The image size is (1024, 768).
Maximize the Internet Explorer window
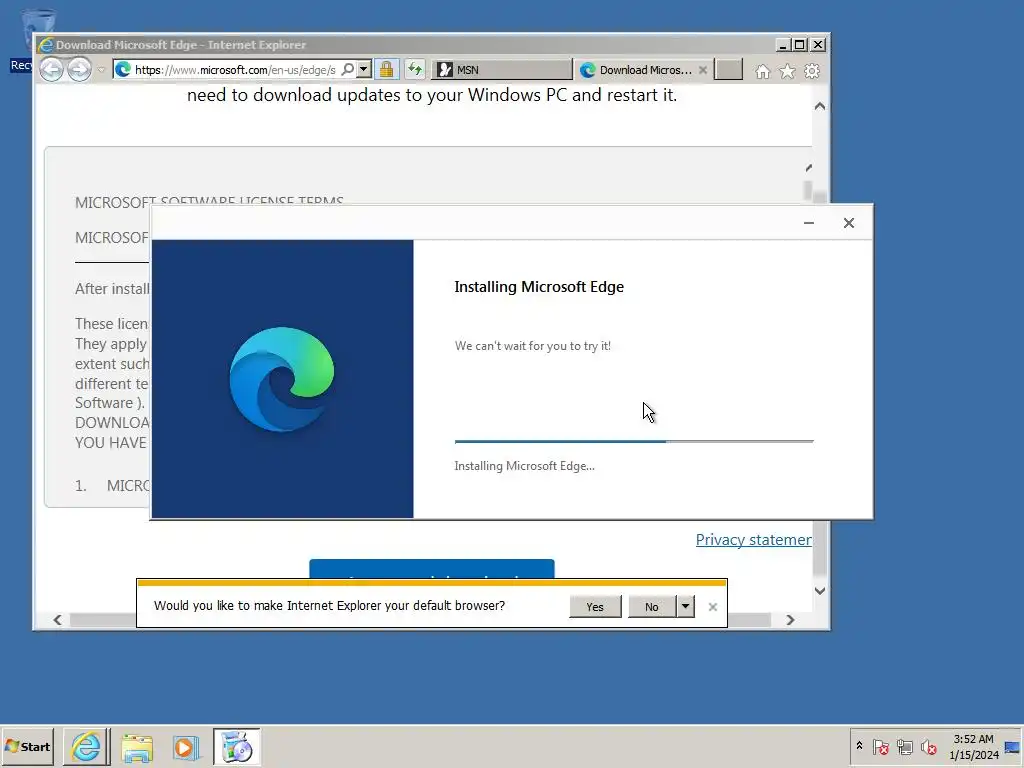tap(800, 44)
